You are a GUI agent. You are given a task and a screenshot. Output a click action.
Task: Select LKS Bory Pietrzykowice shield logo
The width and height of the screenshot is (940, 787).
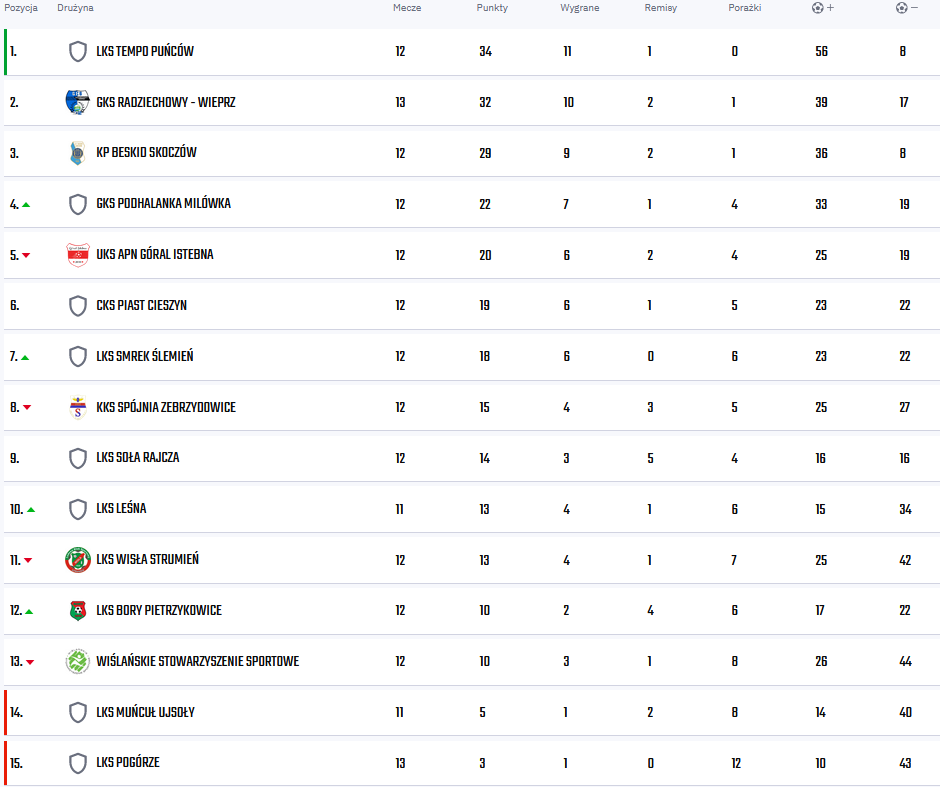click(78, 610)
